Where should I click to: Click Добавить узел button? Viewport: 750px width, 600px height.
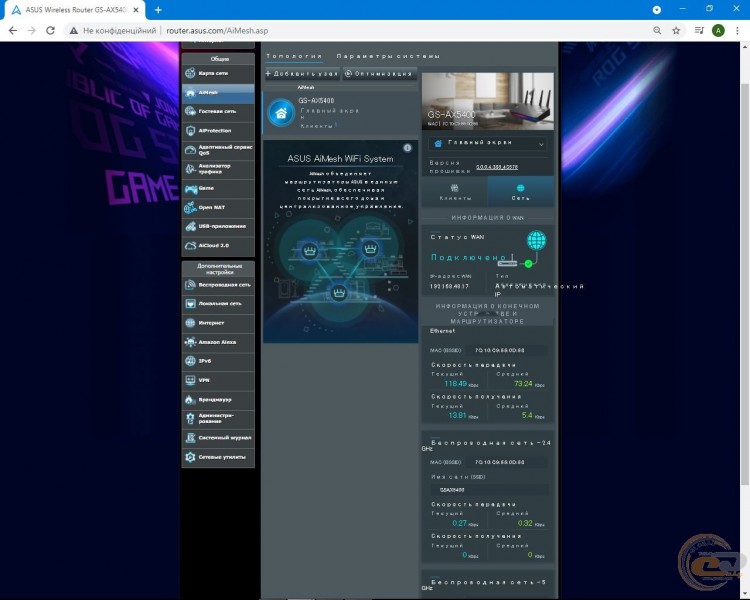(x=302, y=74)
